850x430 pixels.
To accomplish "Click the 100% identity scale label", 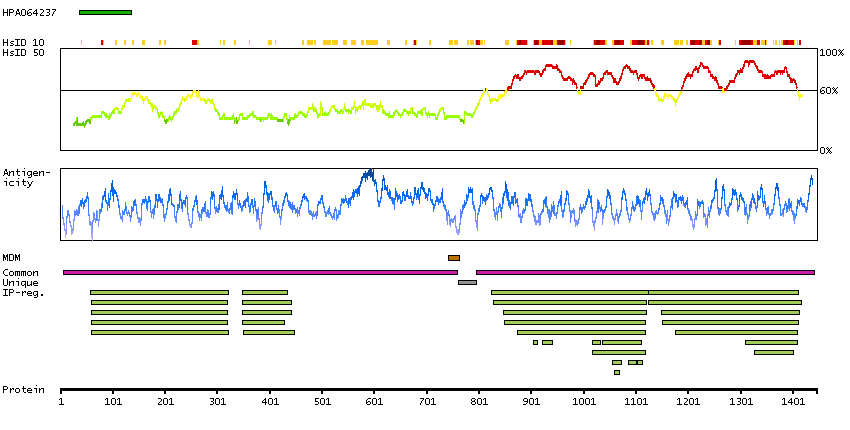I will click(x=831, y=52).
